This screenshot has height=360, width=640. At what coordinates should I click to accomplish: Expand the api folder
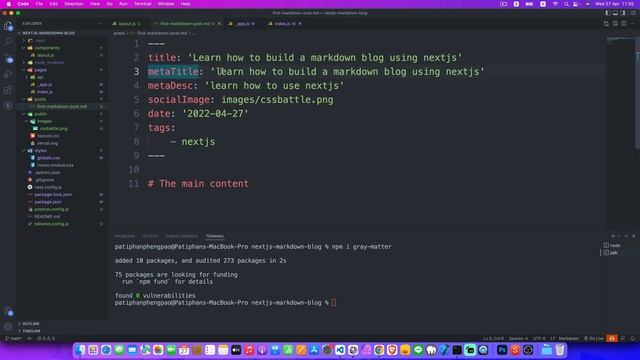40,77
